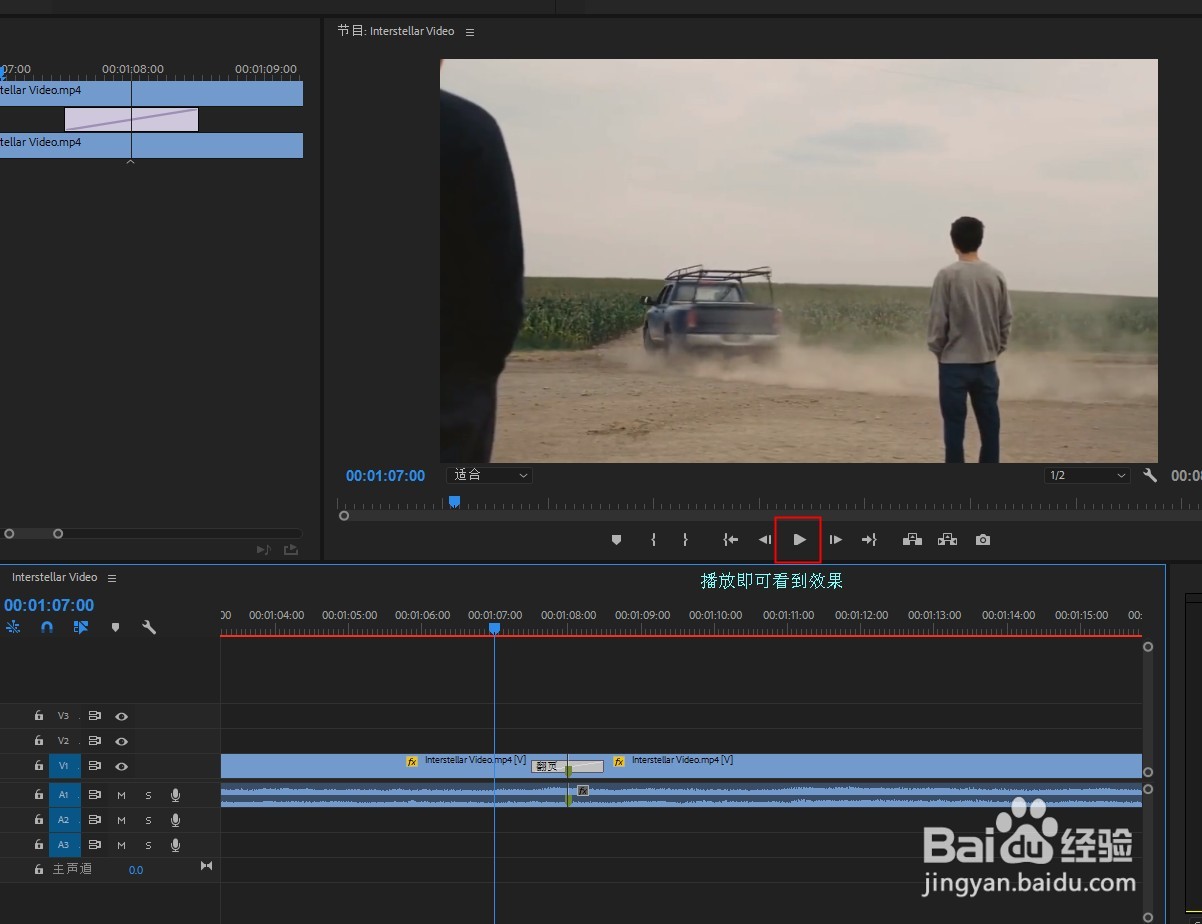Select transition bar in Effect Controls timeline
The image size is (1202, 924).
(131, 119)
